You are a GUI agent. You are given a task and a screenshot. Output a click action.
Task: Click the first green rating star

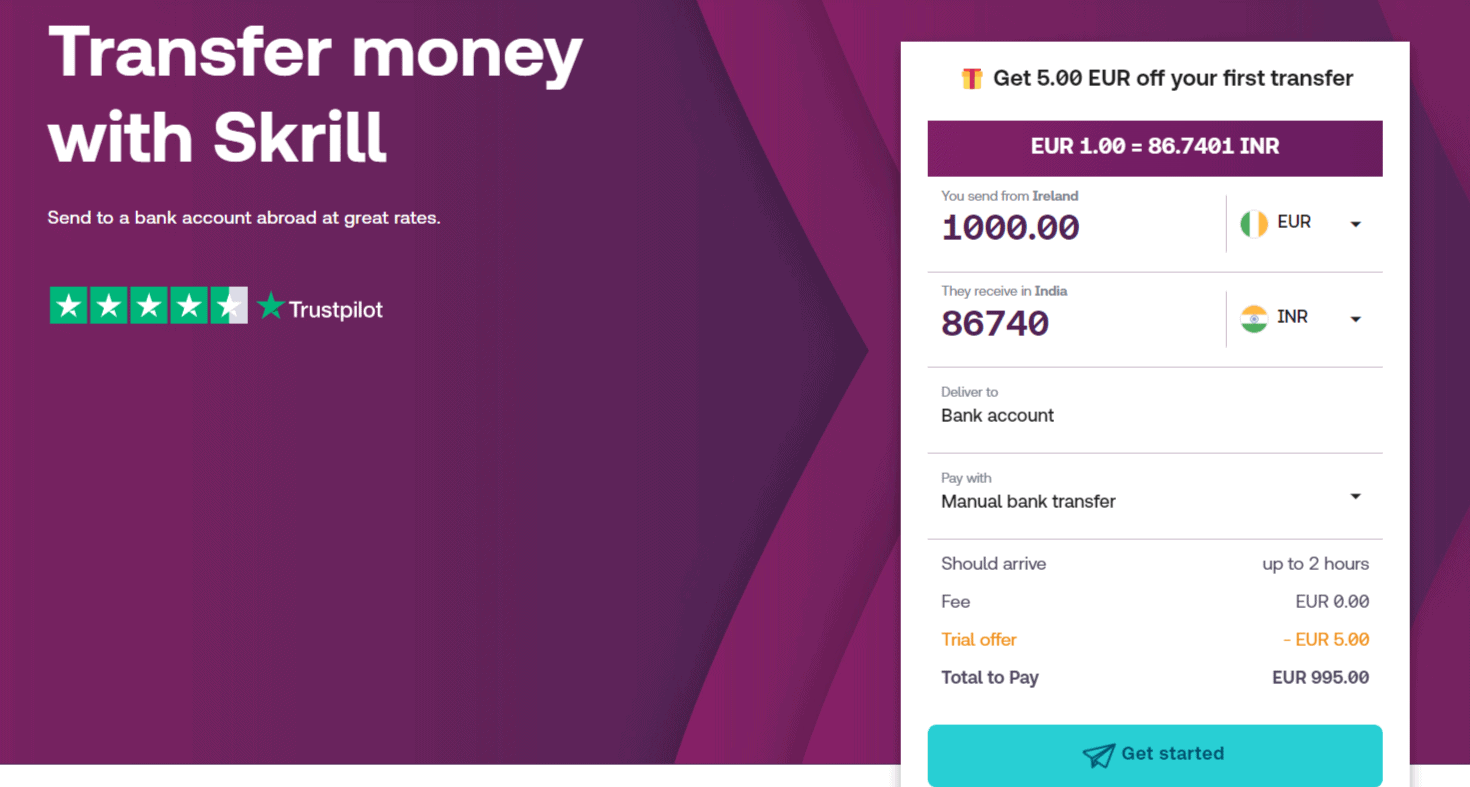pyautogui.click(x=68, y=305)
